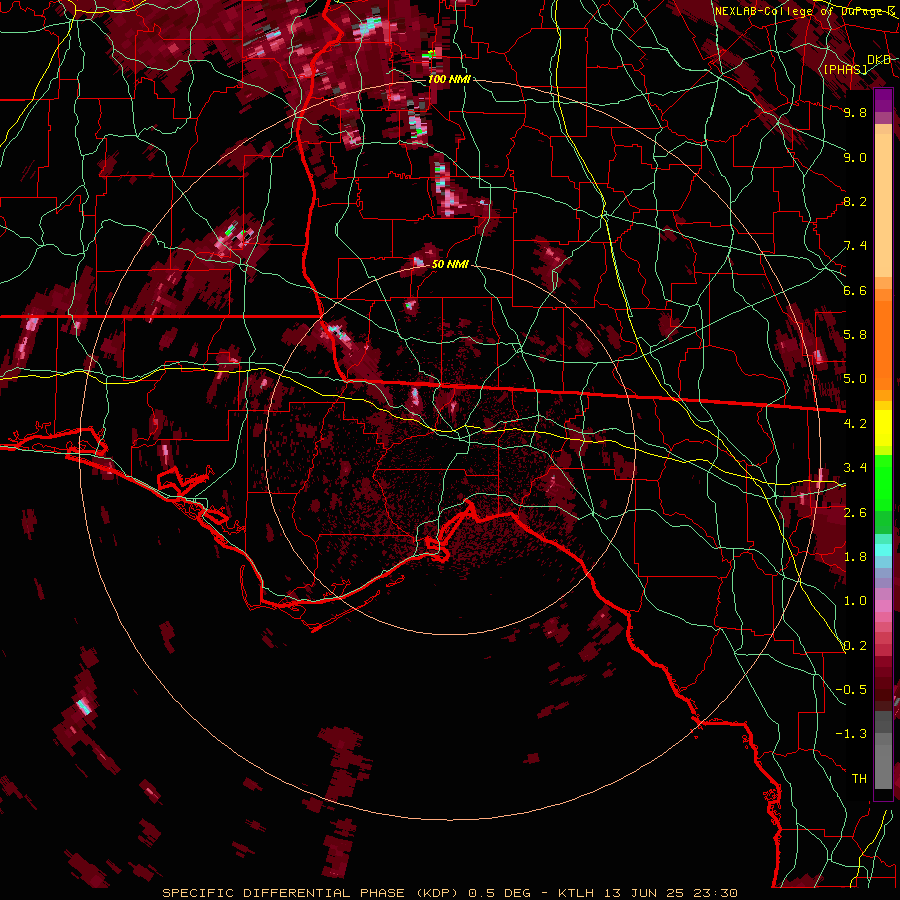This screenshot has width=900, height=900.
Task: Click the NEXLAB-College of DuPage label
Action: tap(806, 11)
